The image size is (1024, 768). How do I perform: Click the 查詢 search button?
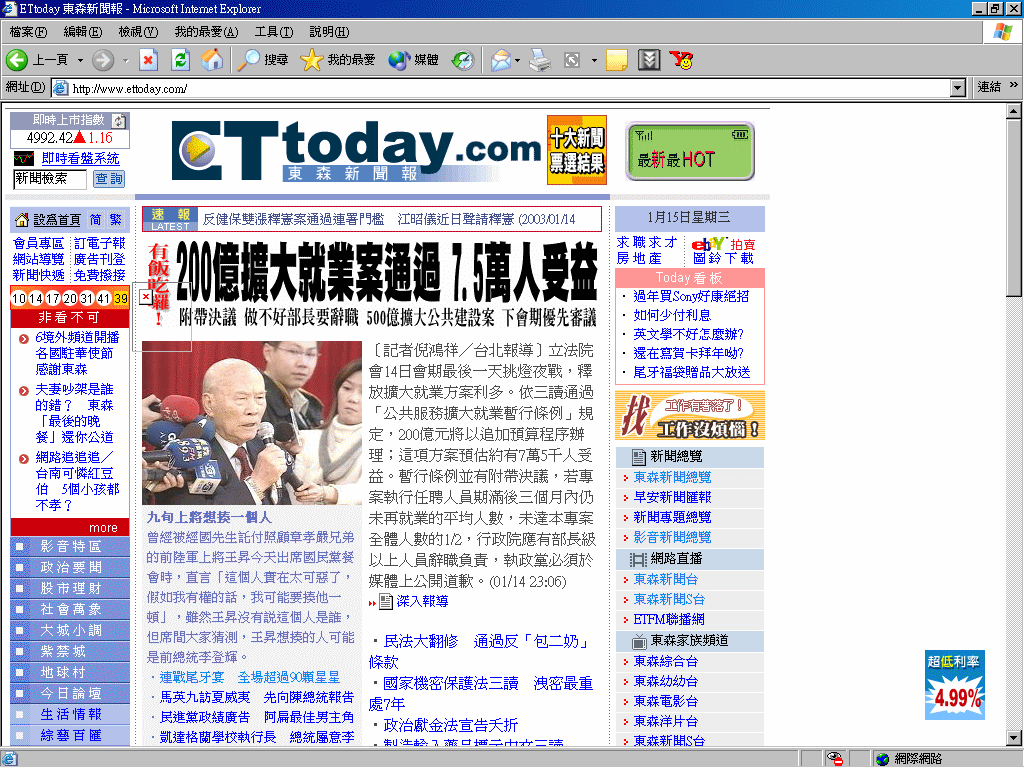click(109, 179)
